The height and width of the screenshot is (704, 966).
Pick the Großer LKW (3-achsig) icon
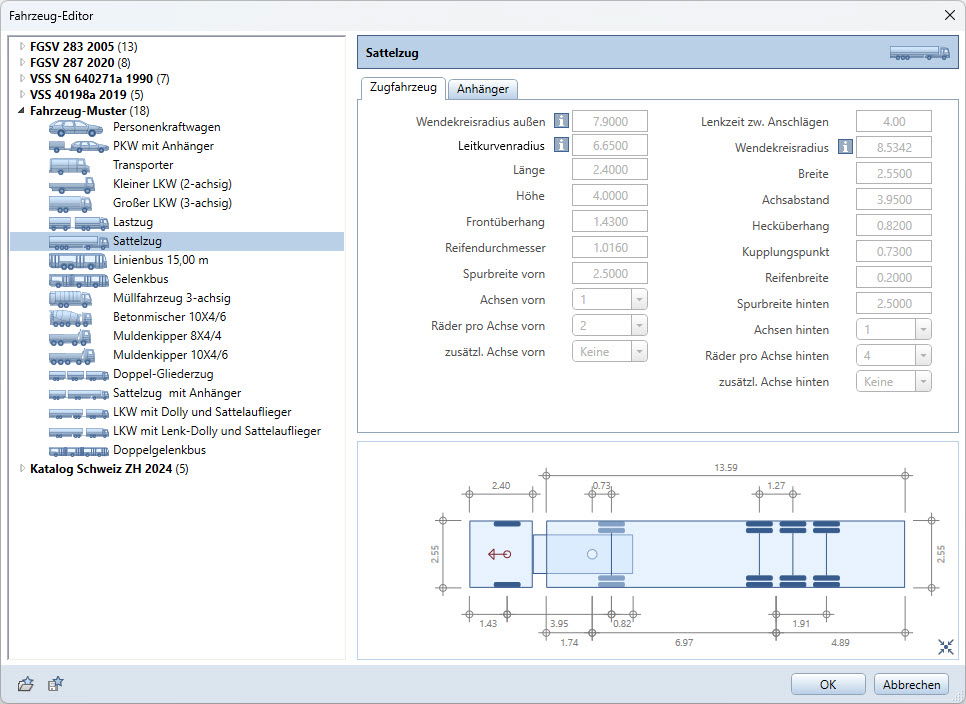click(71, 203)
